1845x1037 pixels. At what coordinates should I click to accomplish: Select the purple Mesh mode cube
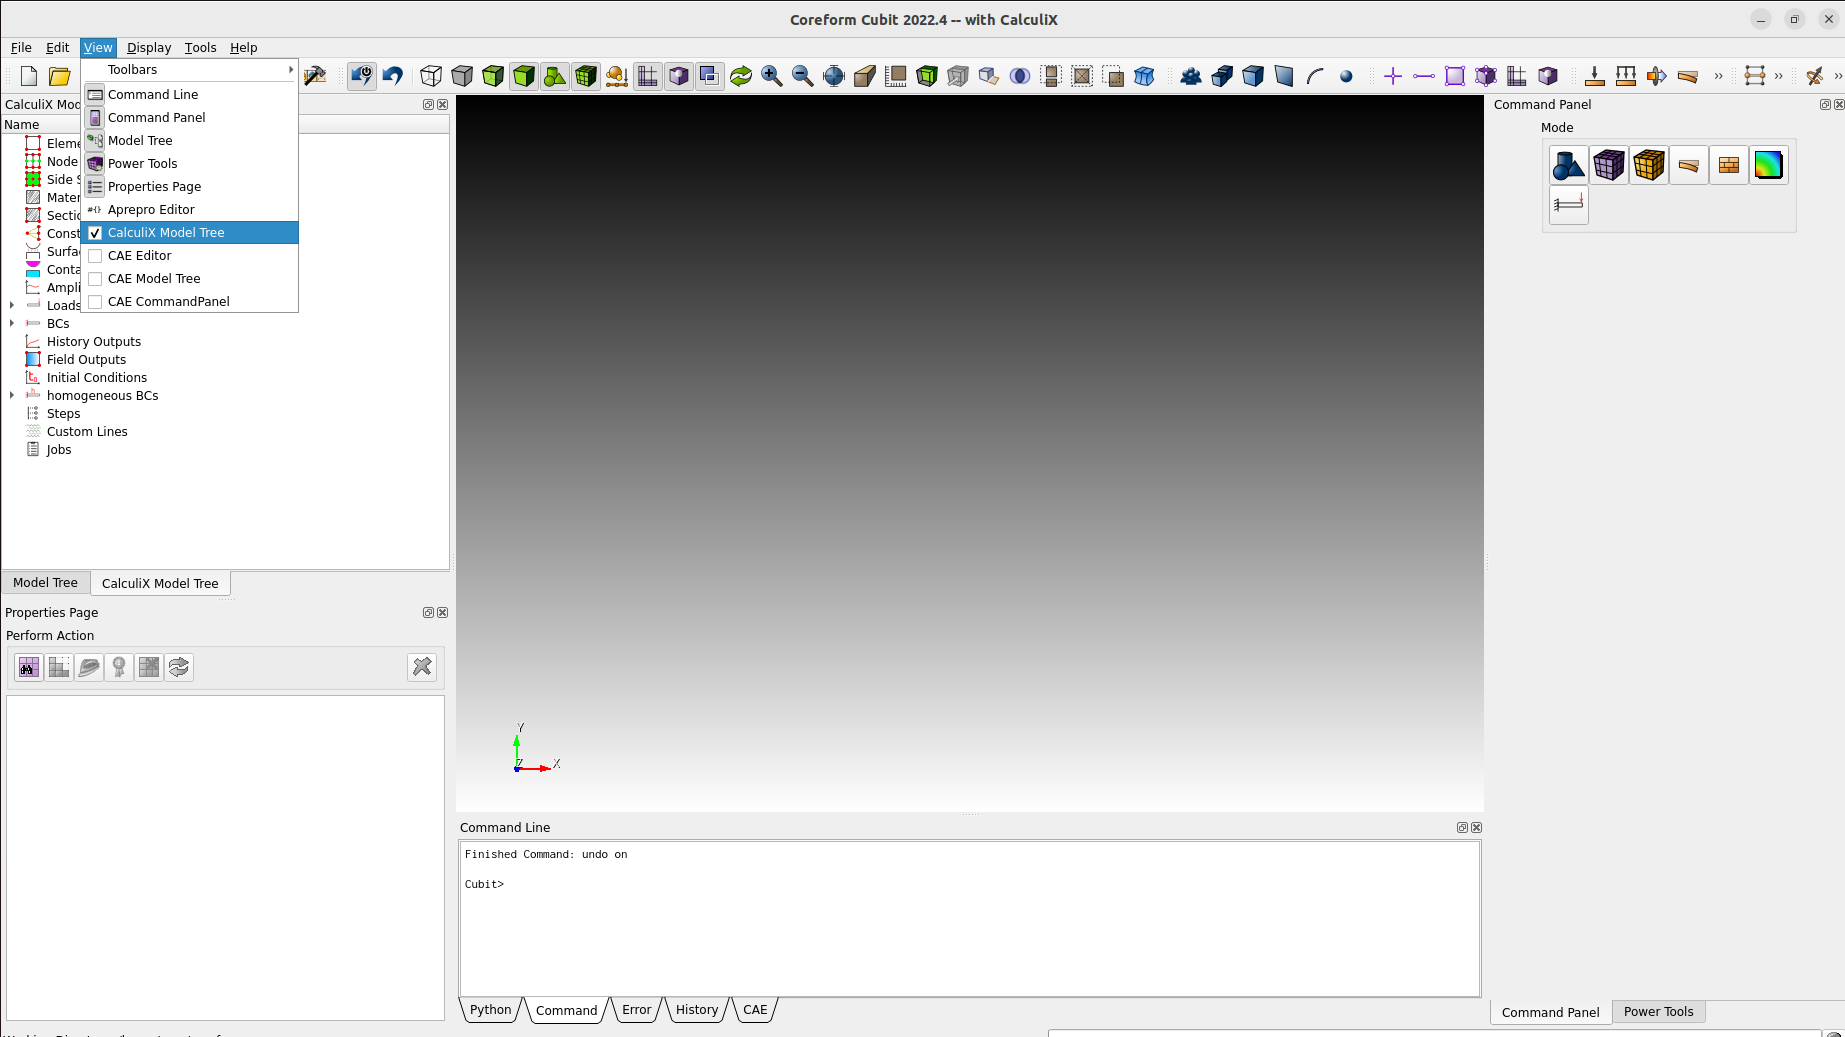1608,165
